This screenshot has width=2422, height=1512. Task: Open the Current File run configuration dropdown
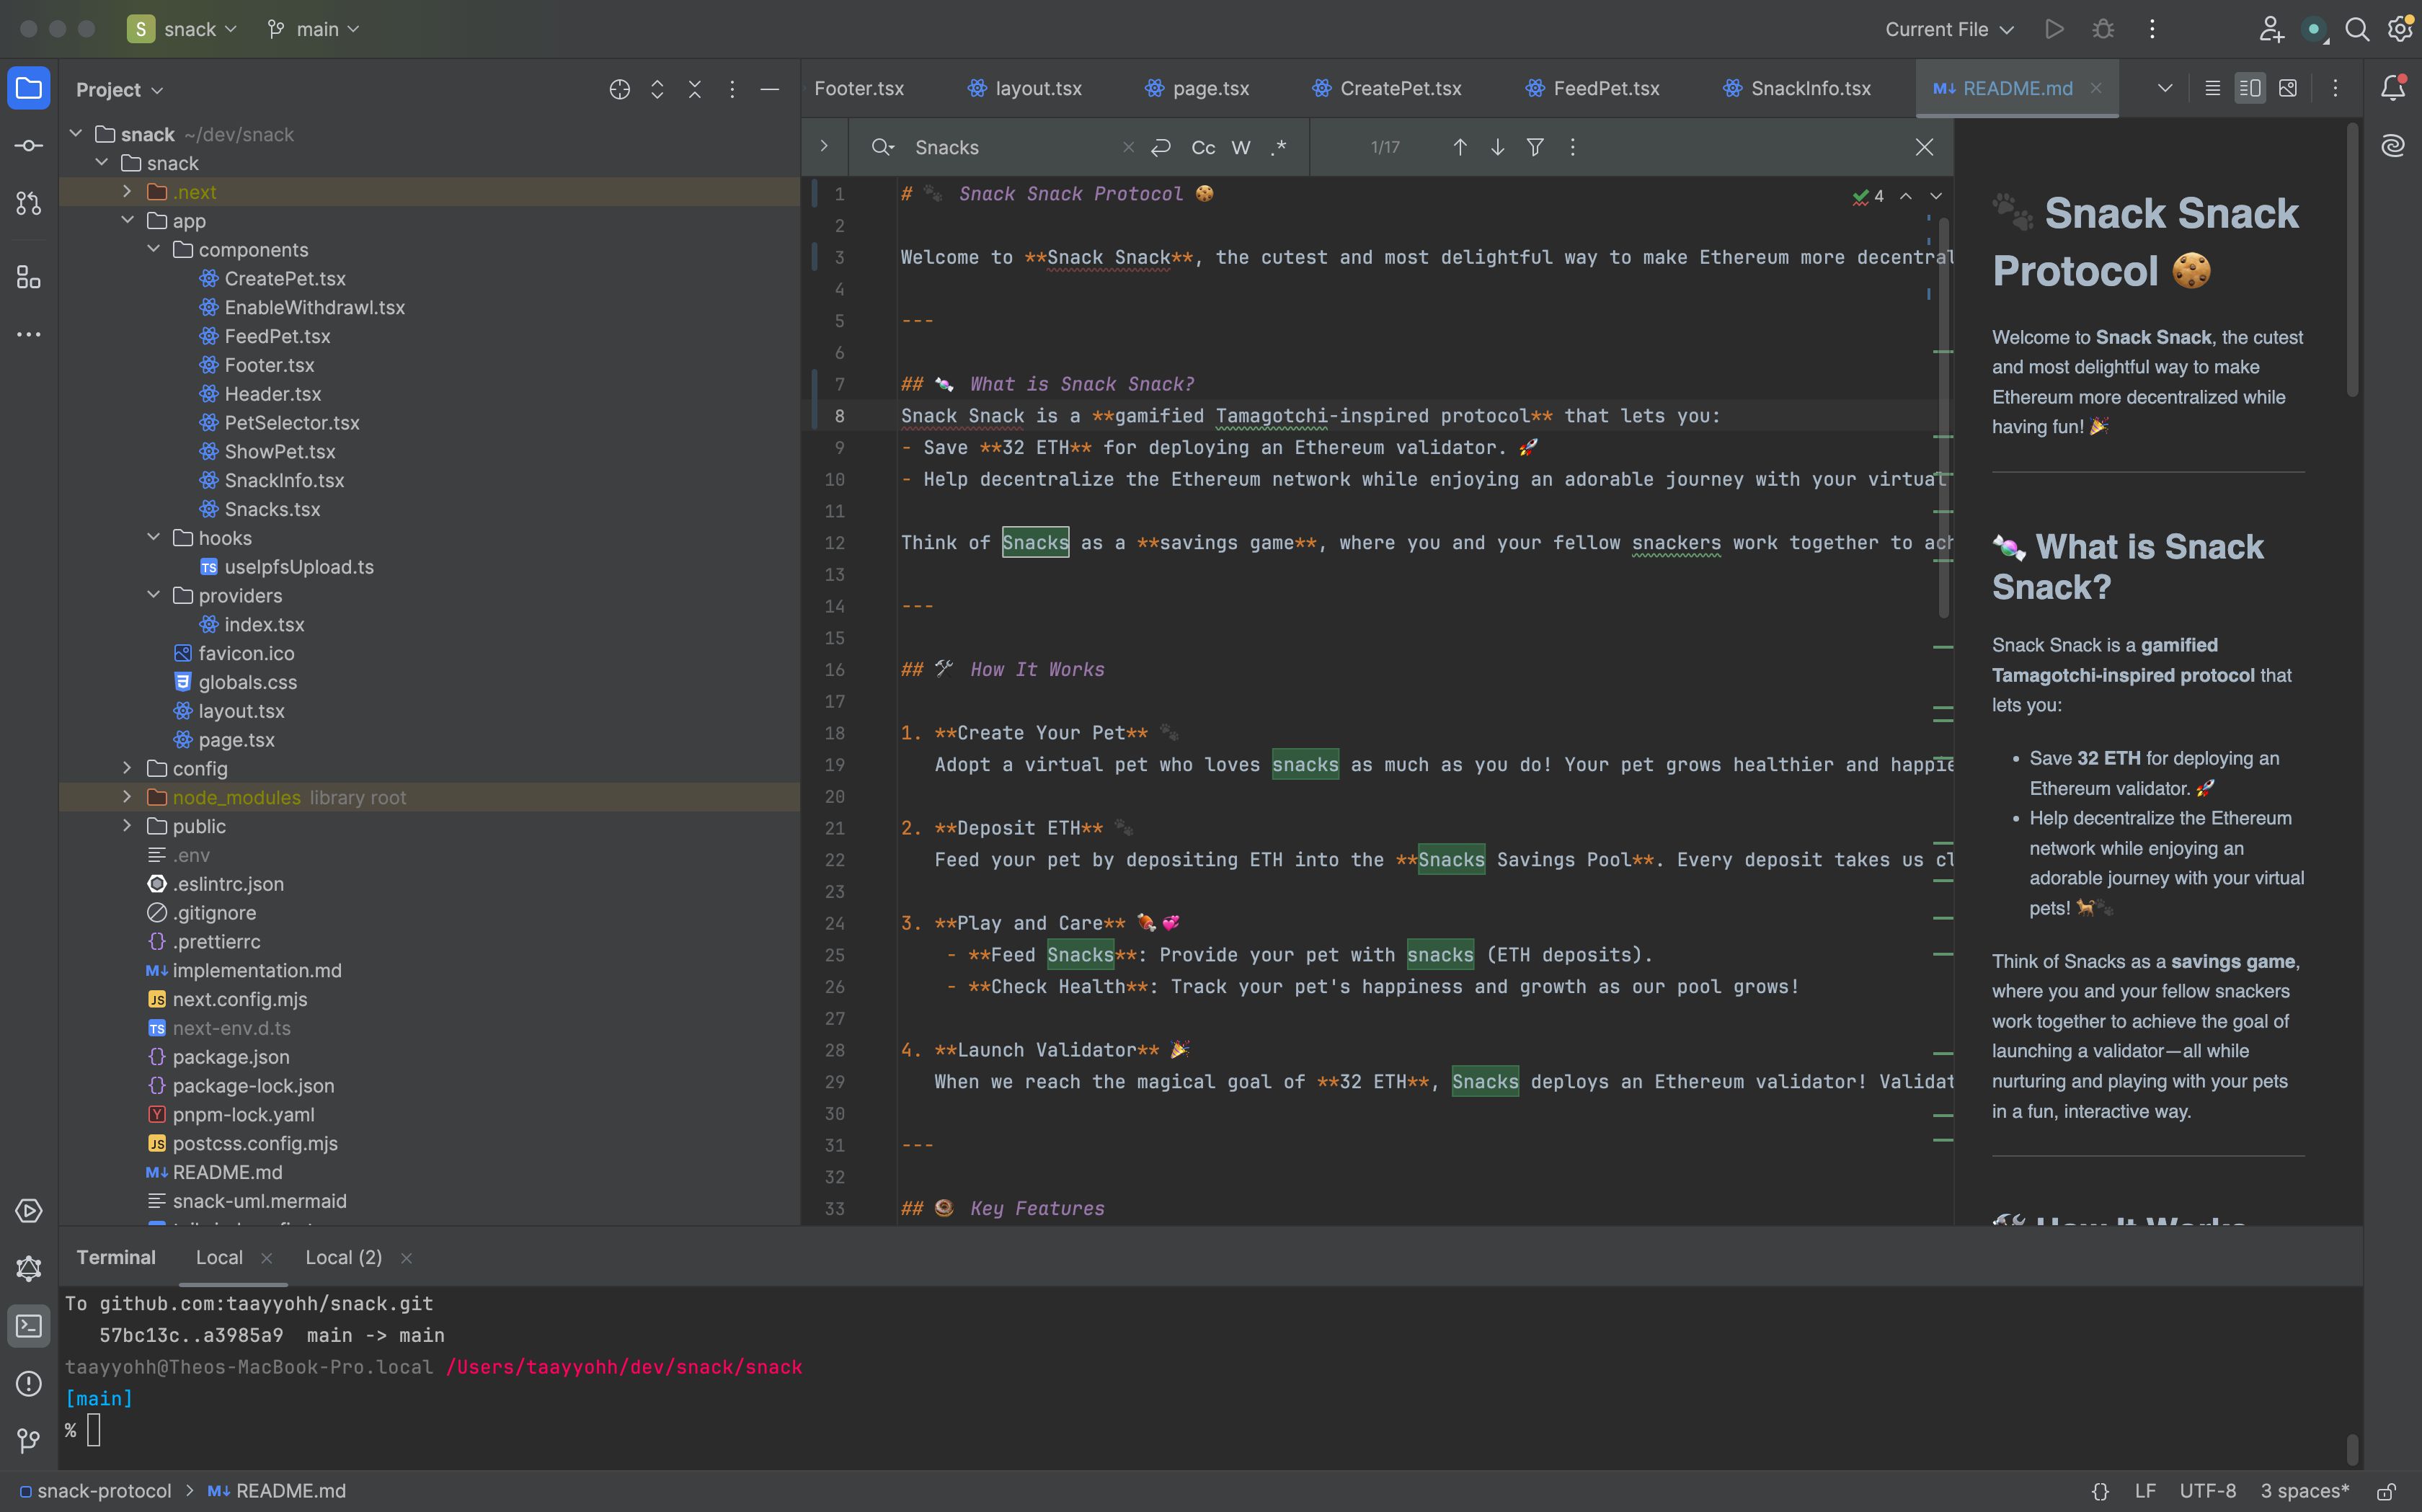1949,29
